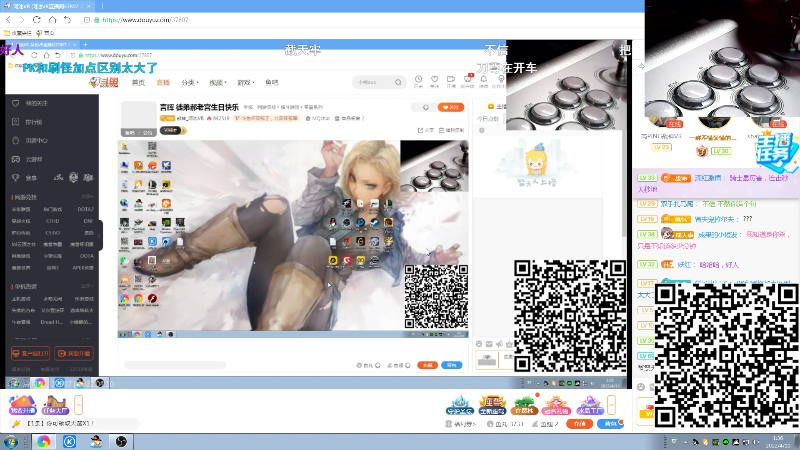The width and height of the screenshot is (800, 450).
Task: Open the watch history clock icon
Action: (418, 81)
